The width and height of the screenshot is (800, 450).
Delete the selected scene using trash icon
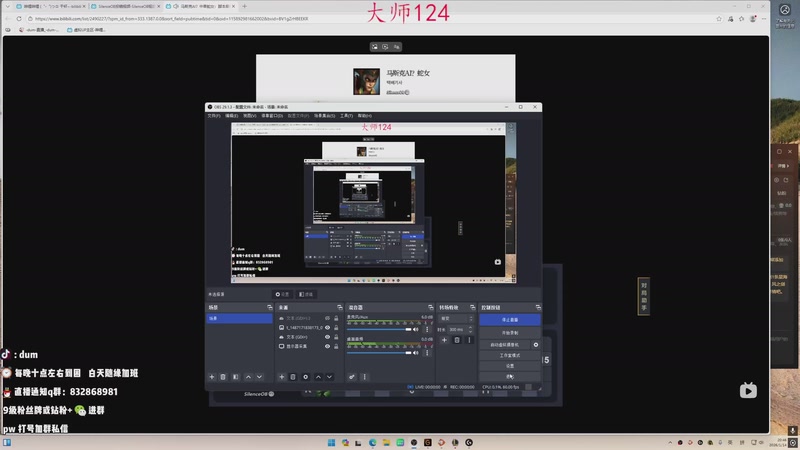223,377
